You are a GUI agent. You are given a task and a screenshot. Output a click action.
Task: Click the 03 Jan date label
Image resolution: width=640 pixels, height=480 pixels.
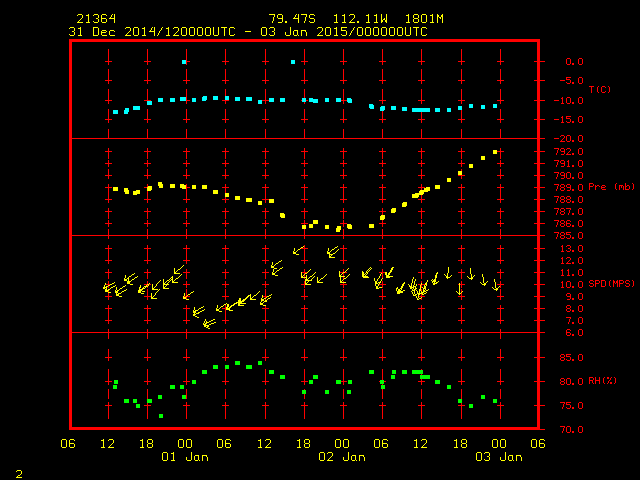499,457
